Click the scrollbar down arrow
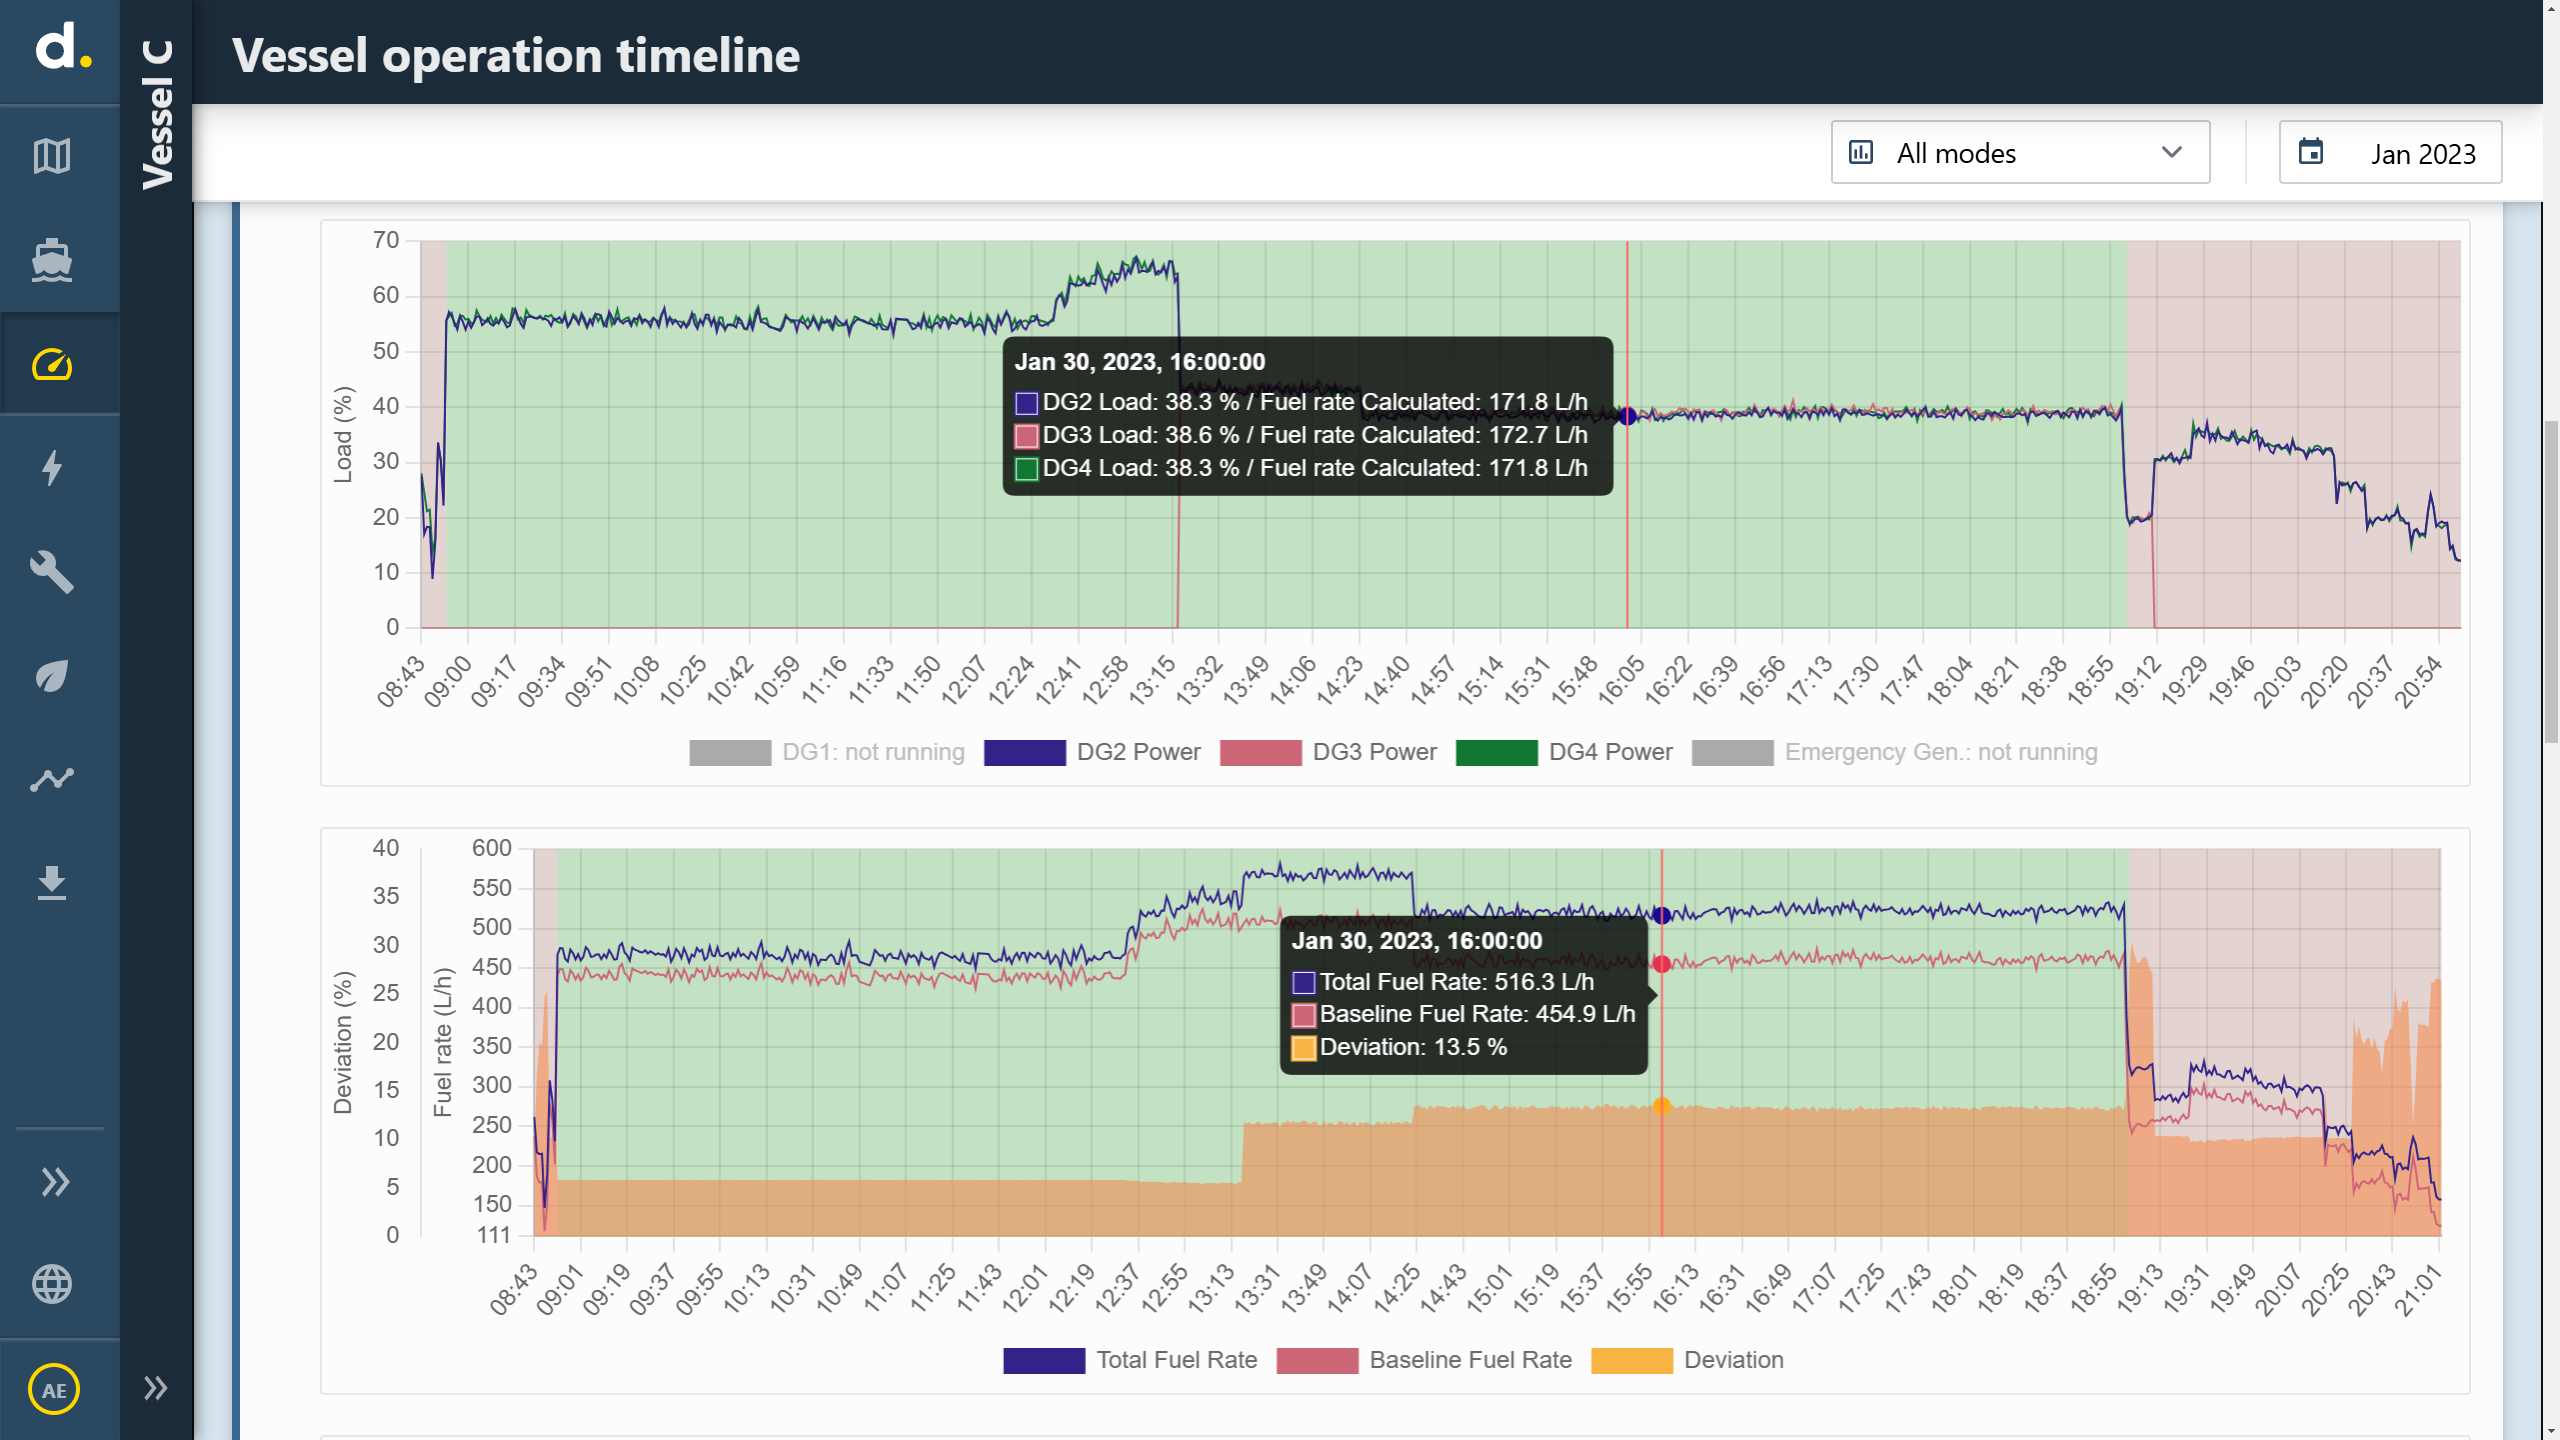Screen dimensions: 2560x1440 pos(2551,1430)
